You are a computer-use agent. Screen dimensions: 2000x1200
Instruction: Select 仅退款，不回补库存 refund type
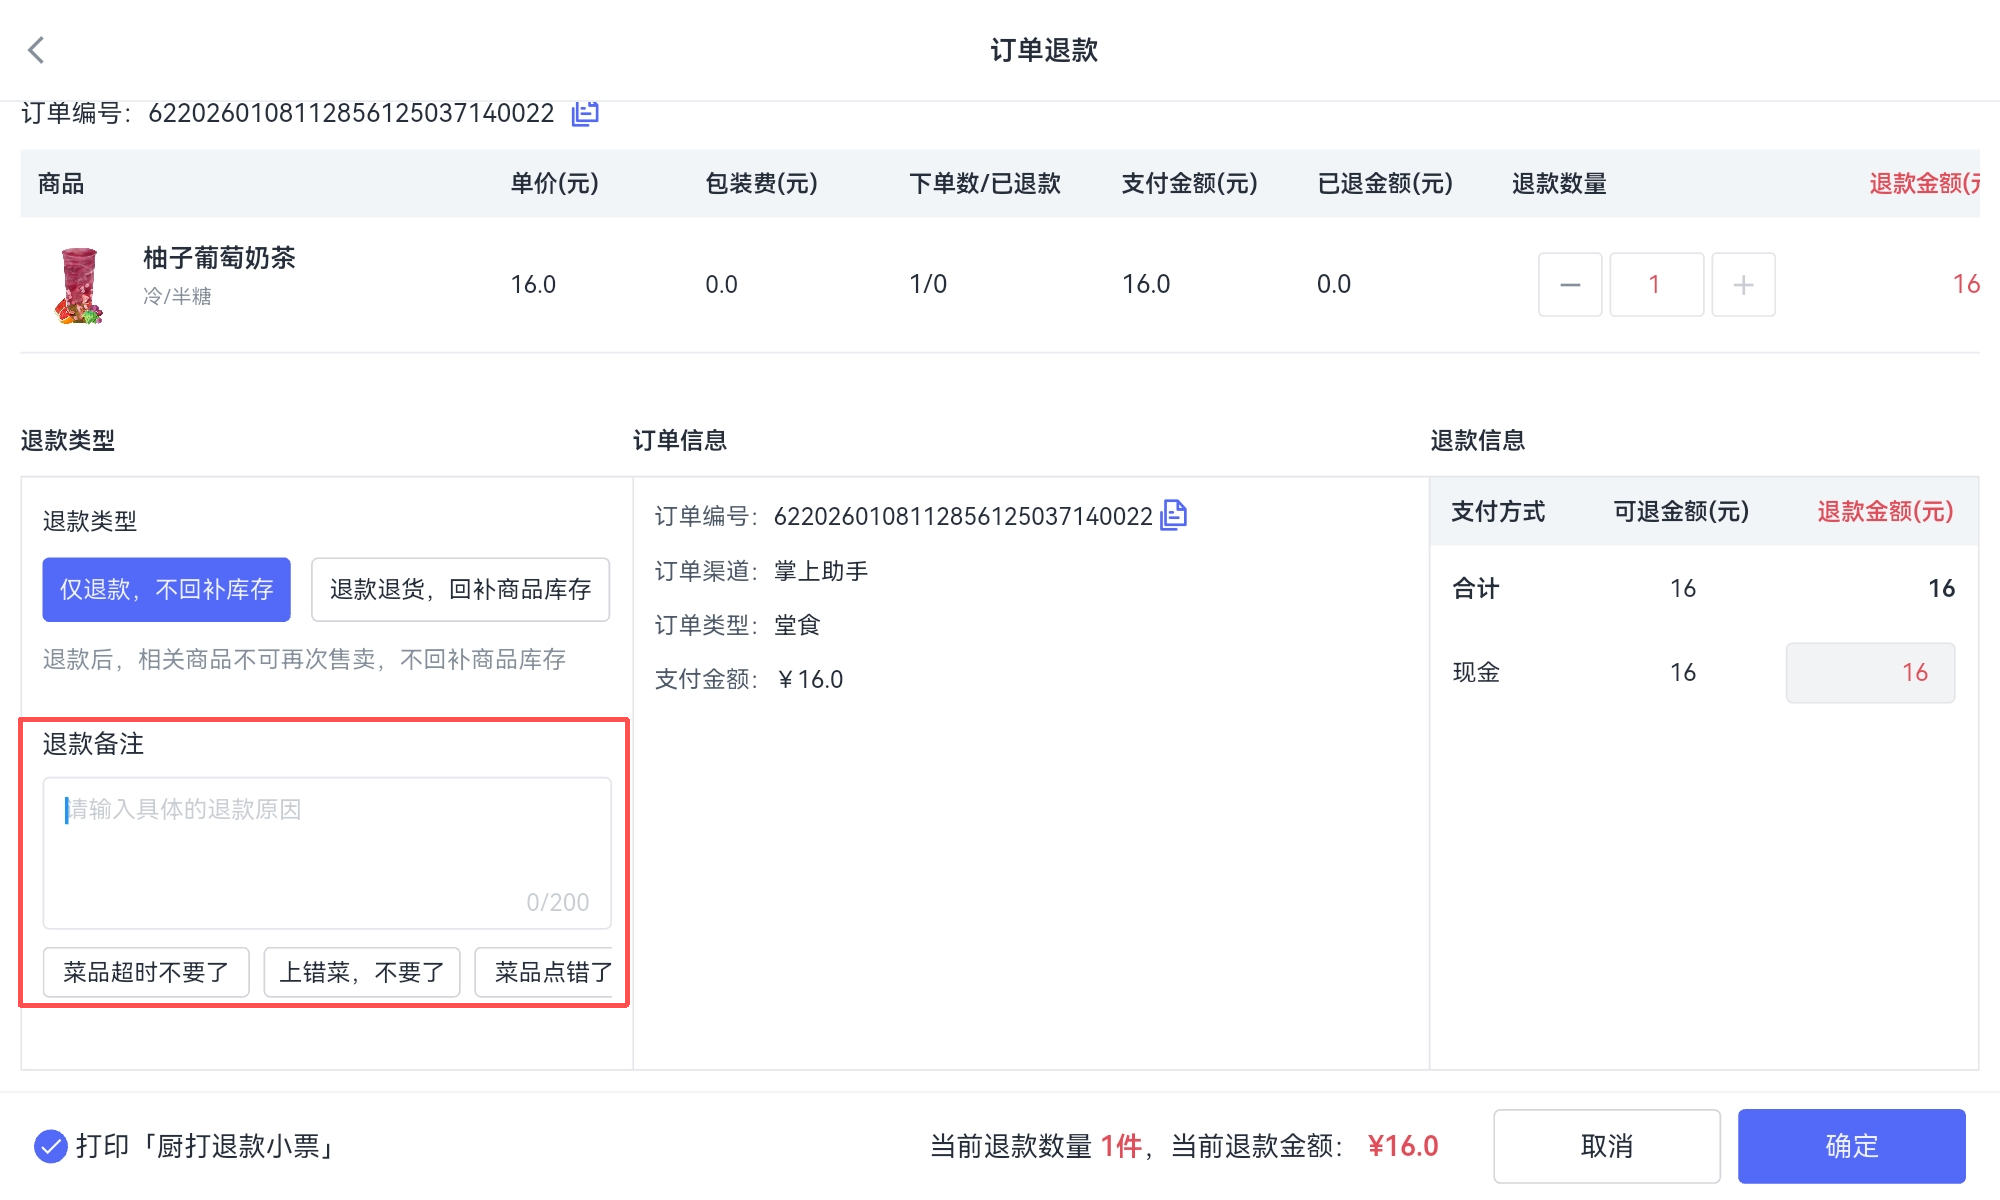166,589
